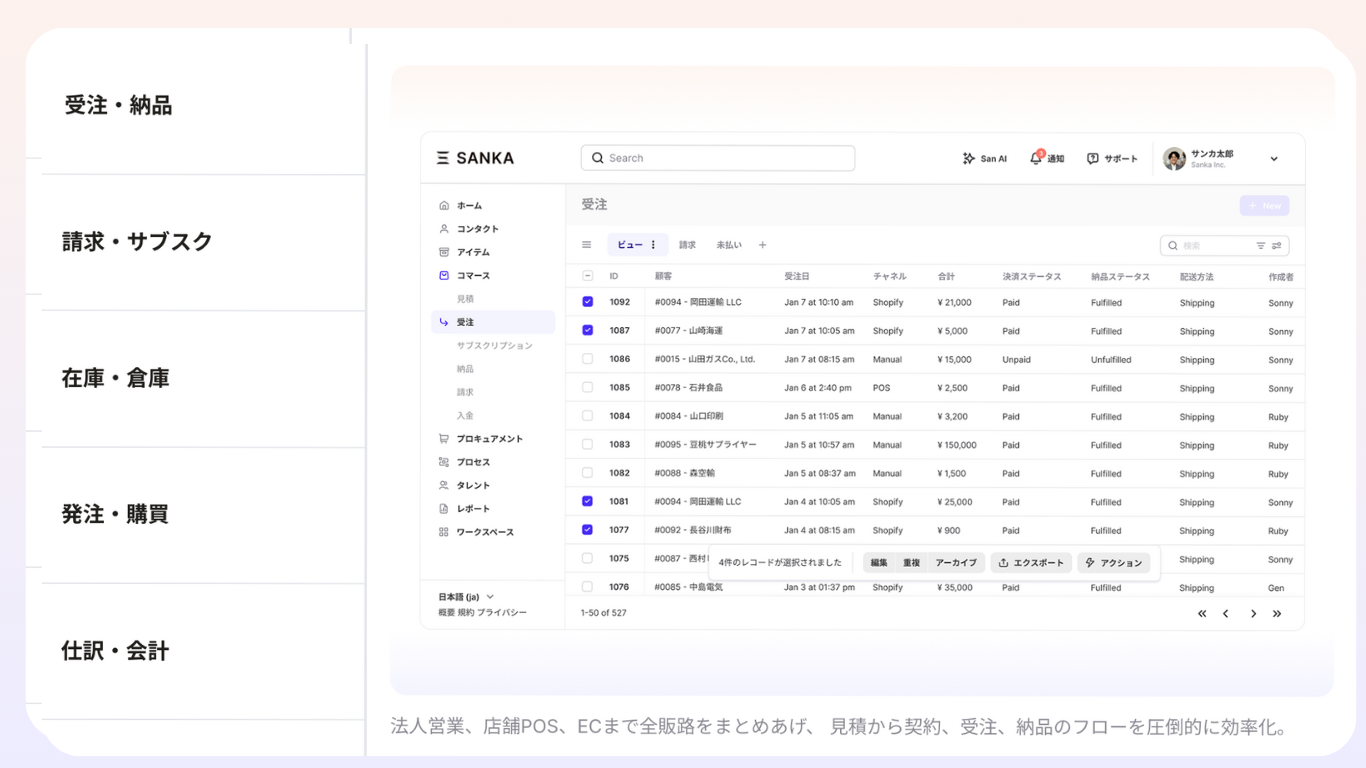The height and width of the screenshot is (768, 1366).
Task: Click the San AI sparkle icon
Action: pos(968,158)
